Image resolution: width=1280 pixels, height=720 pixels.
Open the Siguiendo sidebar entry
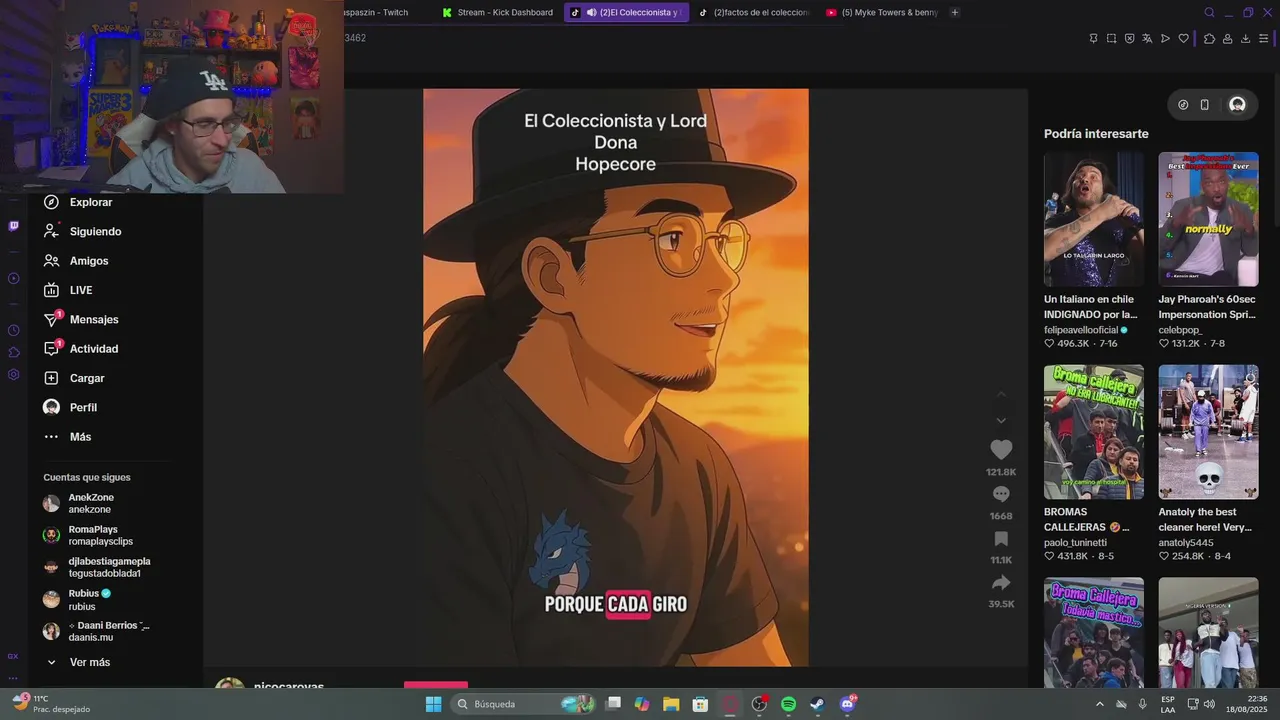[82, 231]
